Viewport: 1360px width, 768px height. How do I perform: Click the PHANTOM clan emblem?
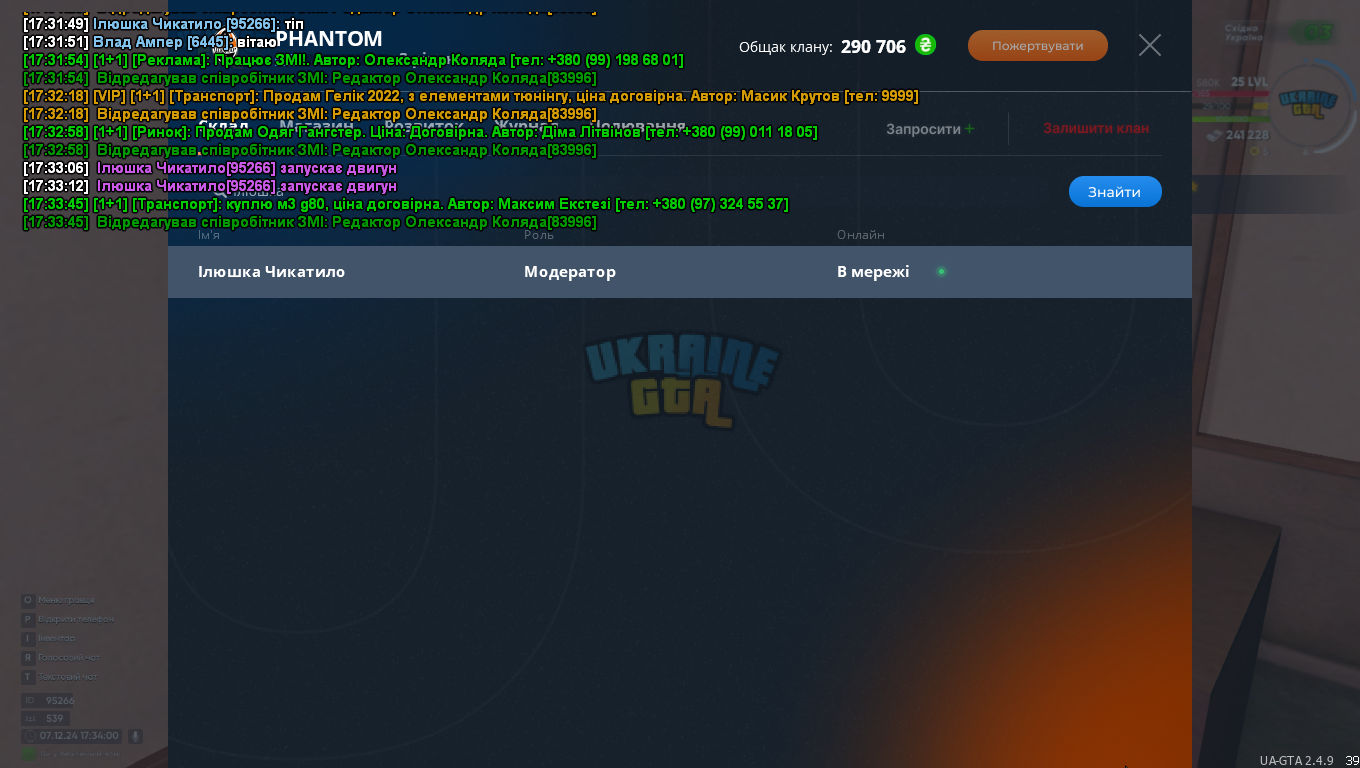click(x=224, y=43)
